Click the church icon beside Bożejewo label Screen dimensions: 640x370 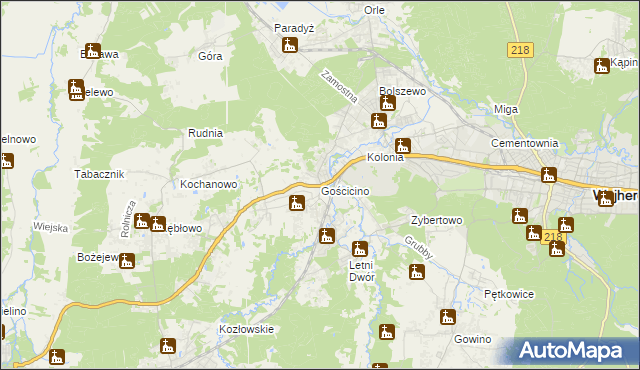[x=127, y=261]
